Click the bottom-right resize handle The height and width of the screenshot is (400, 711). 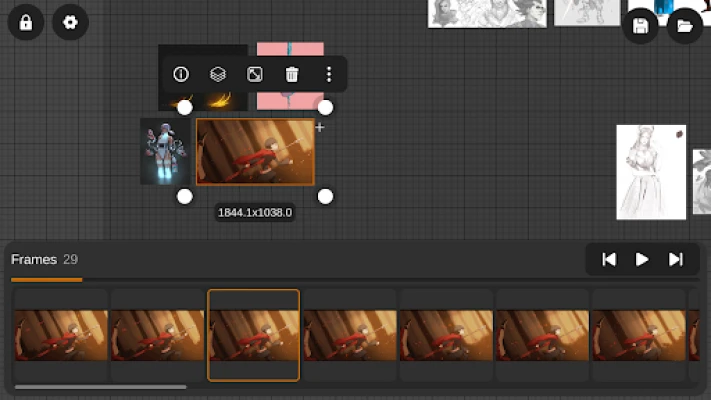point(325,196)
